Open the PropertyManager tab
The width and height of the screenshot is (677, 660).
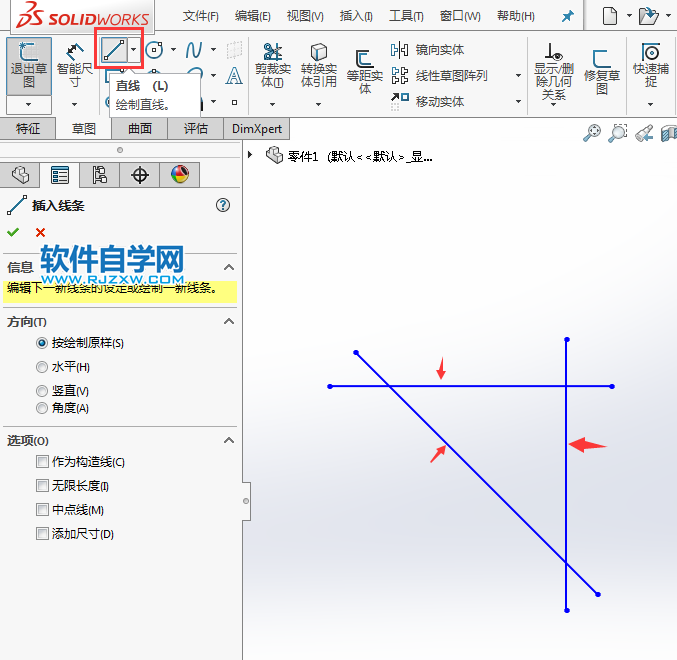pyautogui.click(x=60, y=175)
